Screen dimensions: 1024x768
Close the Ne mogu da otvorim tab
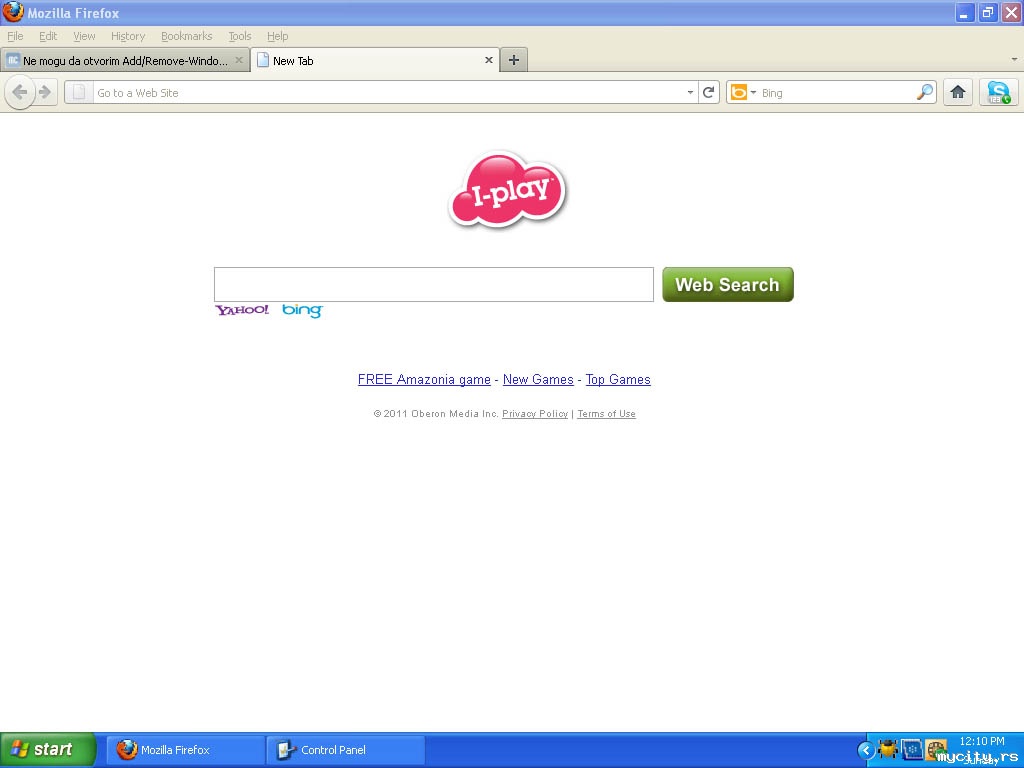coord(239,60)
